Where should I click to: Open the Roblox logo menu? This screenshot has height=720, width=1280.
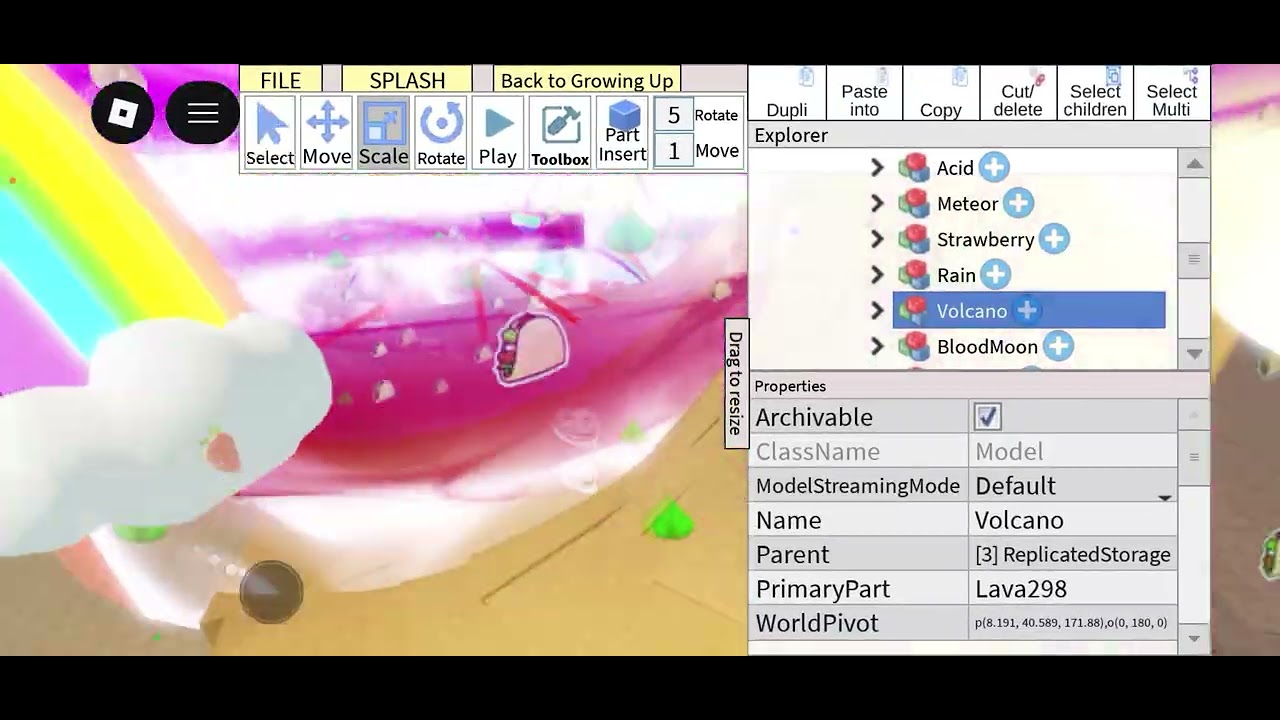tap(123, 114)
